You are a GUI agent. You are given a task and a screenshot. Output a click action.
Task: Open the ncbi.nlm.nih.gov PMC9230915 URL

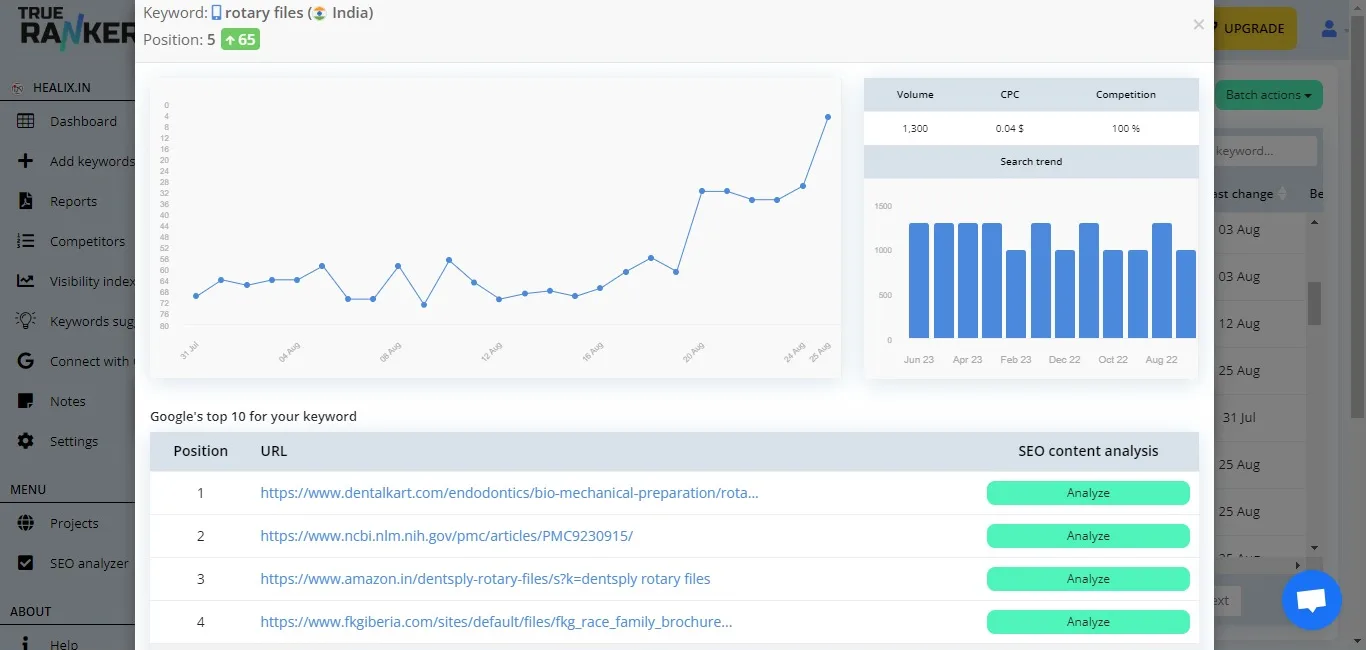pos(447,536)
